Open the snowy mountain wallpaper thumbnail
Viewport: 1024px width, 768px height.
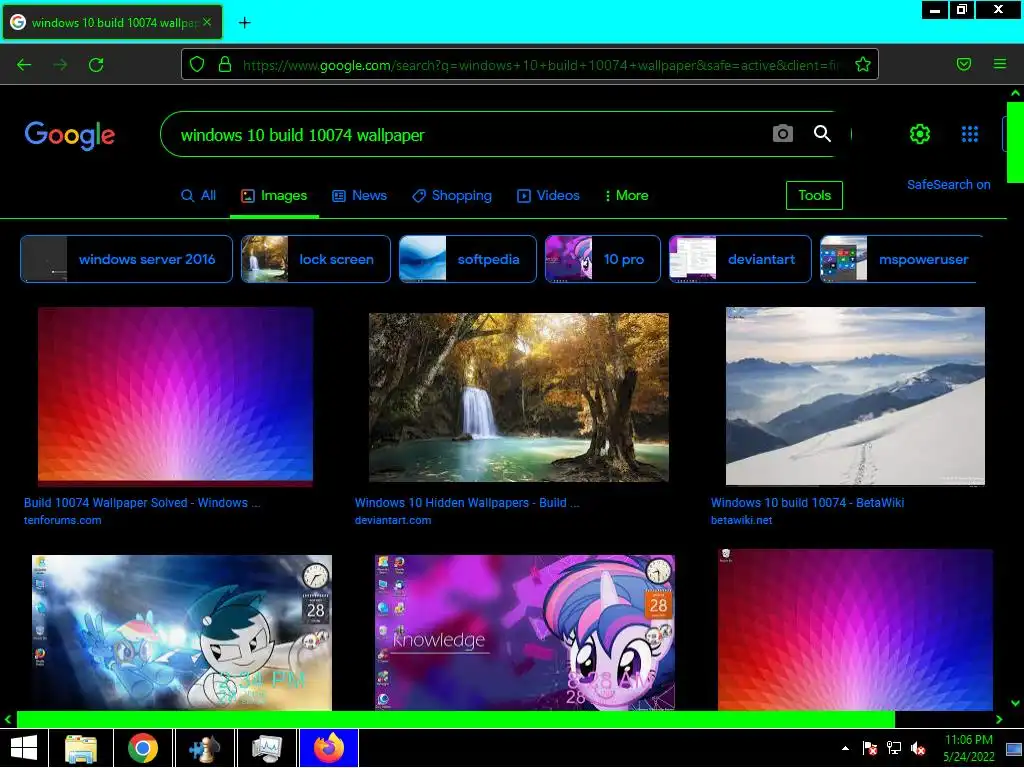(x=855, y=396)
